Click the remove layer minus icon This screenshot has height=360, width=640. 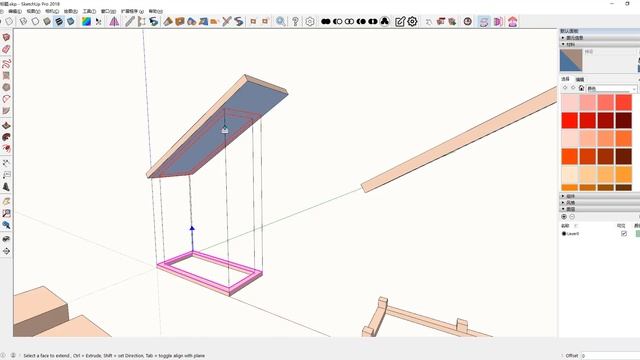pyautogui.click(x=572, y=217)
